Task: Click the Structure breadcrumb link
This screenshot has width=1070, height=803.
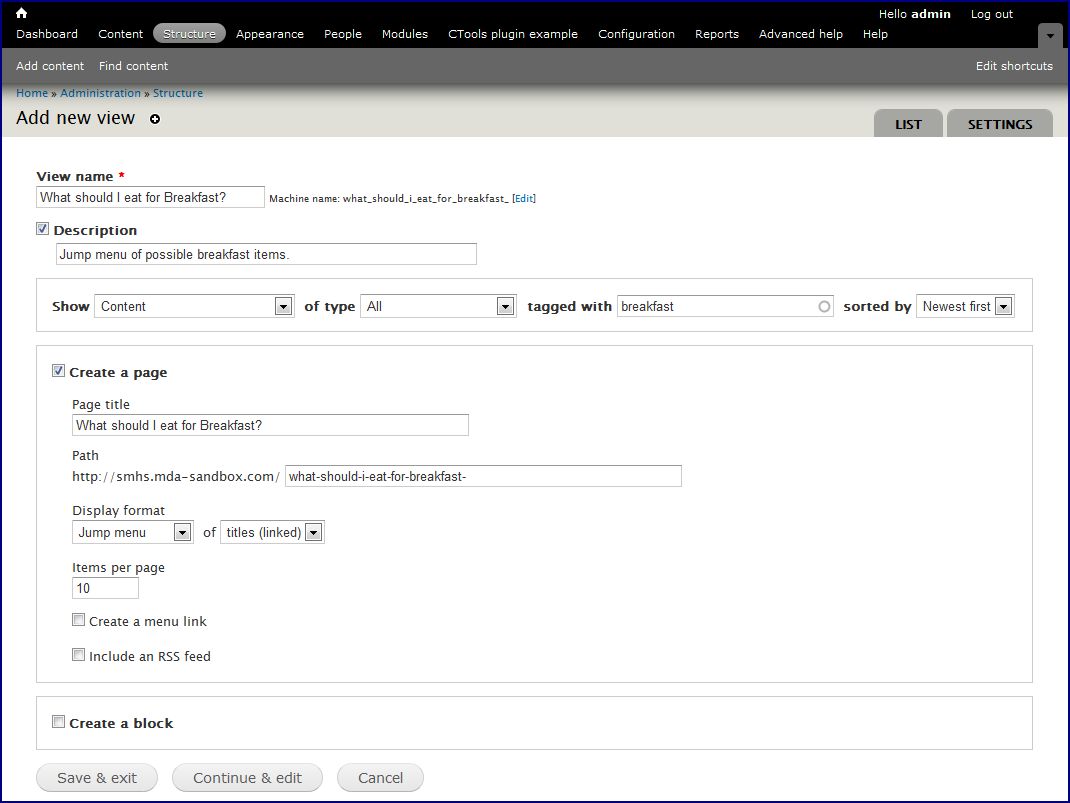Action: click(177, 93)
